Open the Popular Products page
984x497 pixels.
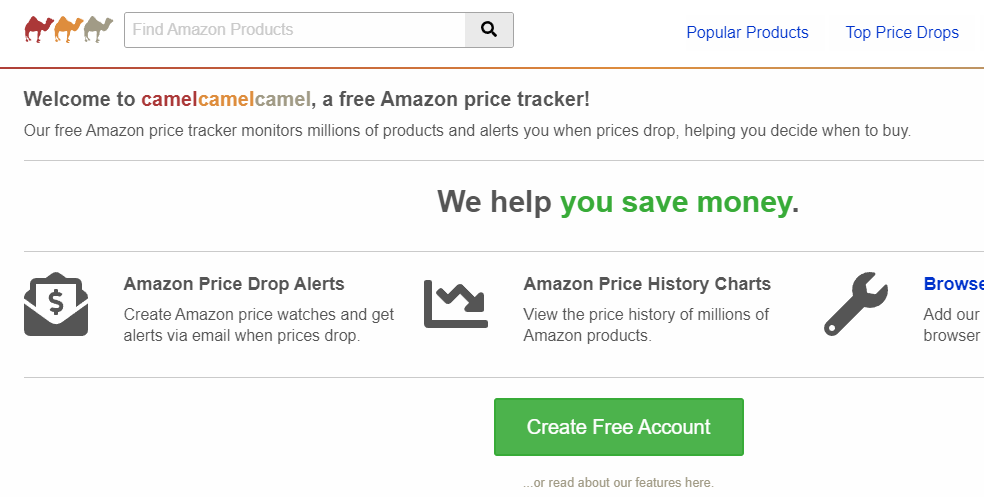click(x=747, y=32)
